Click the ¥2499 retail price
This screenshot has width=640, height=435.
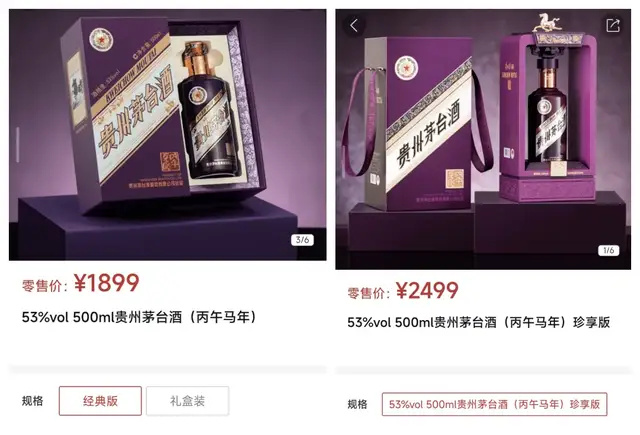[427, 290]
